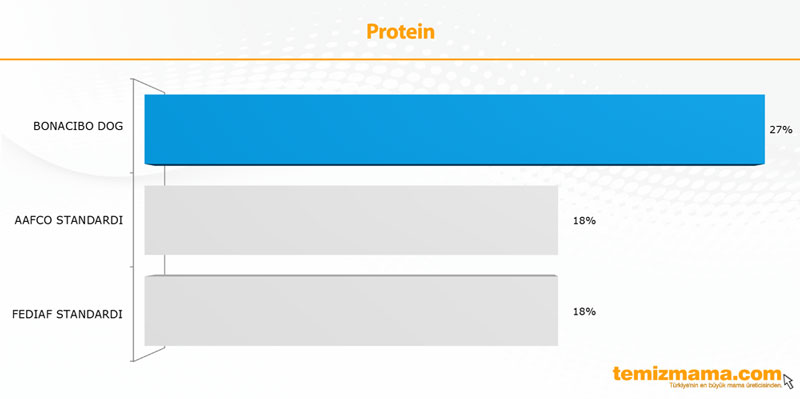Click the orange divider line under the title
This screenshot has height=399, width=800.
400,59
